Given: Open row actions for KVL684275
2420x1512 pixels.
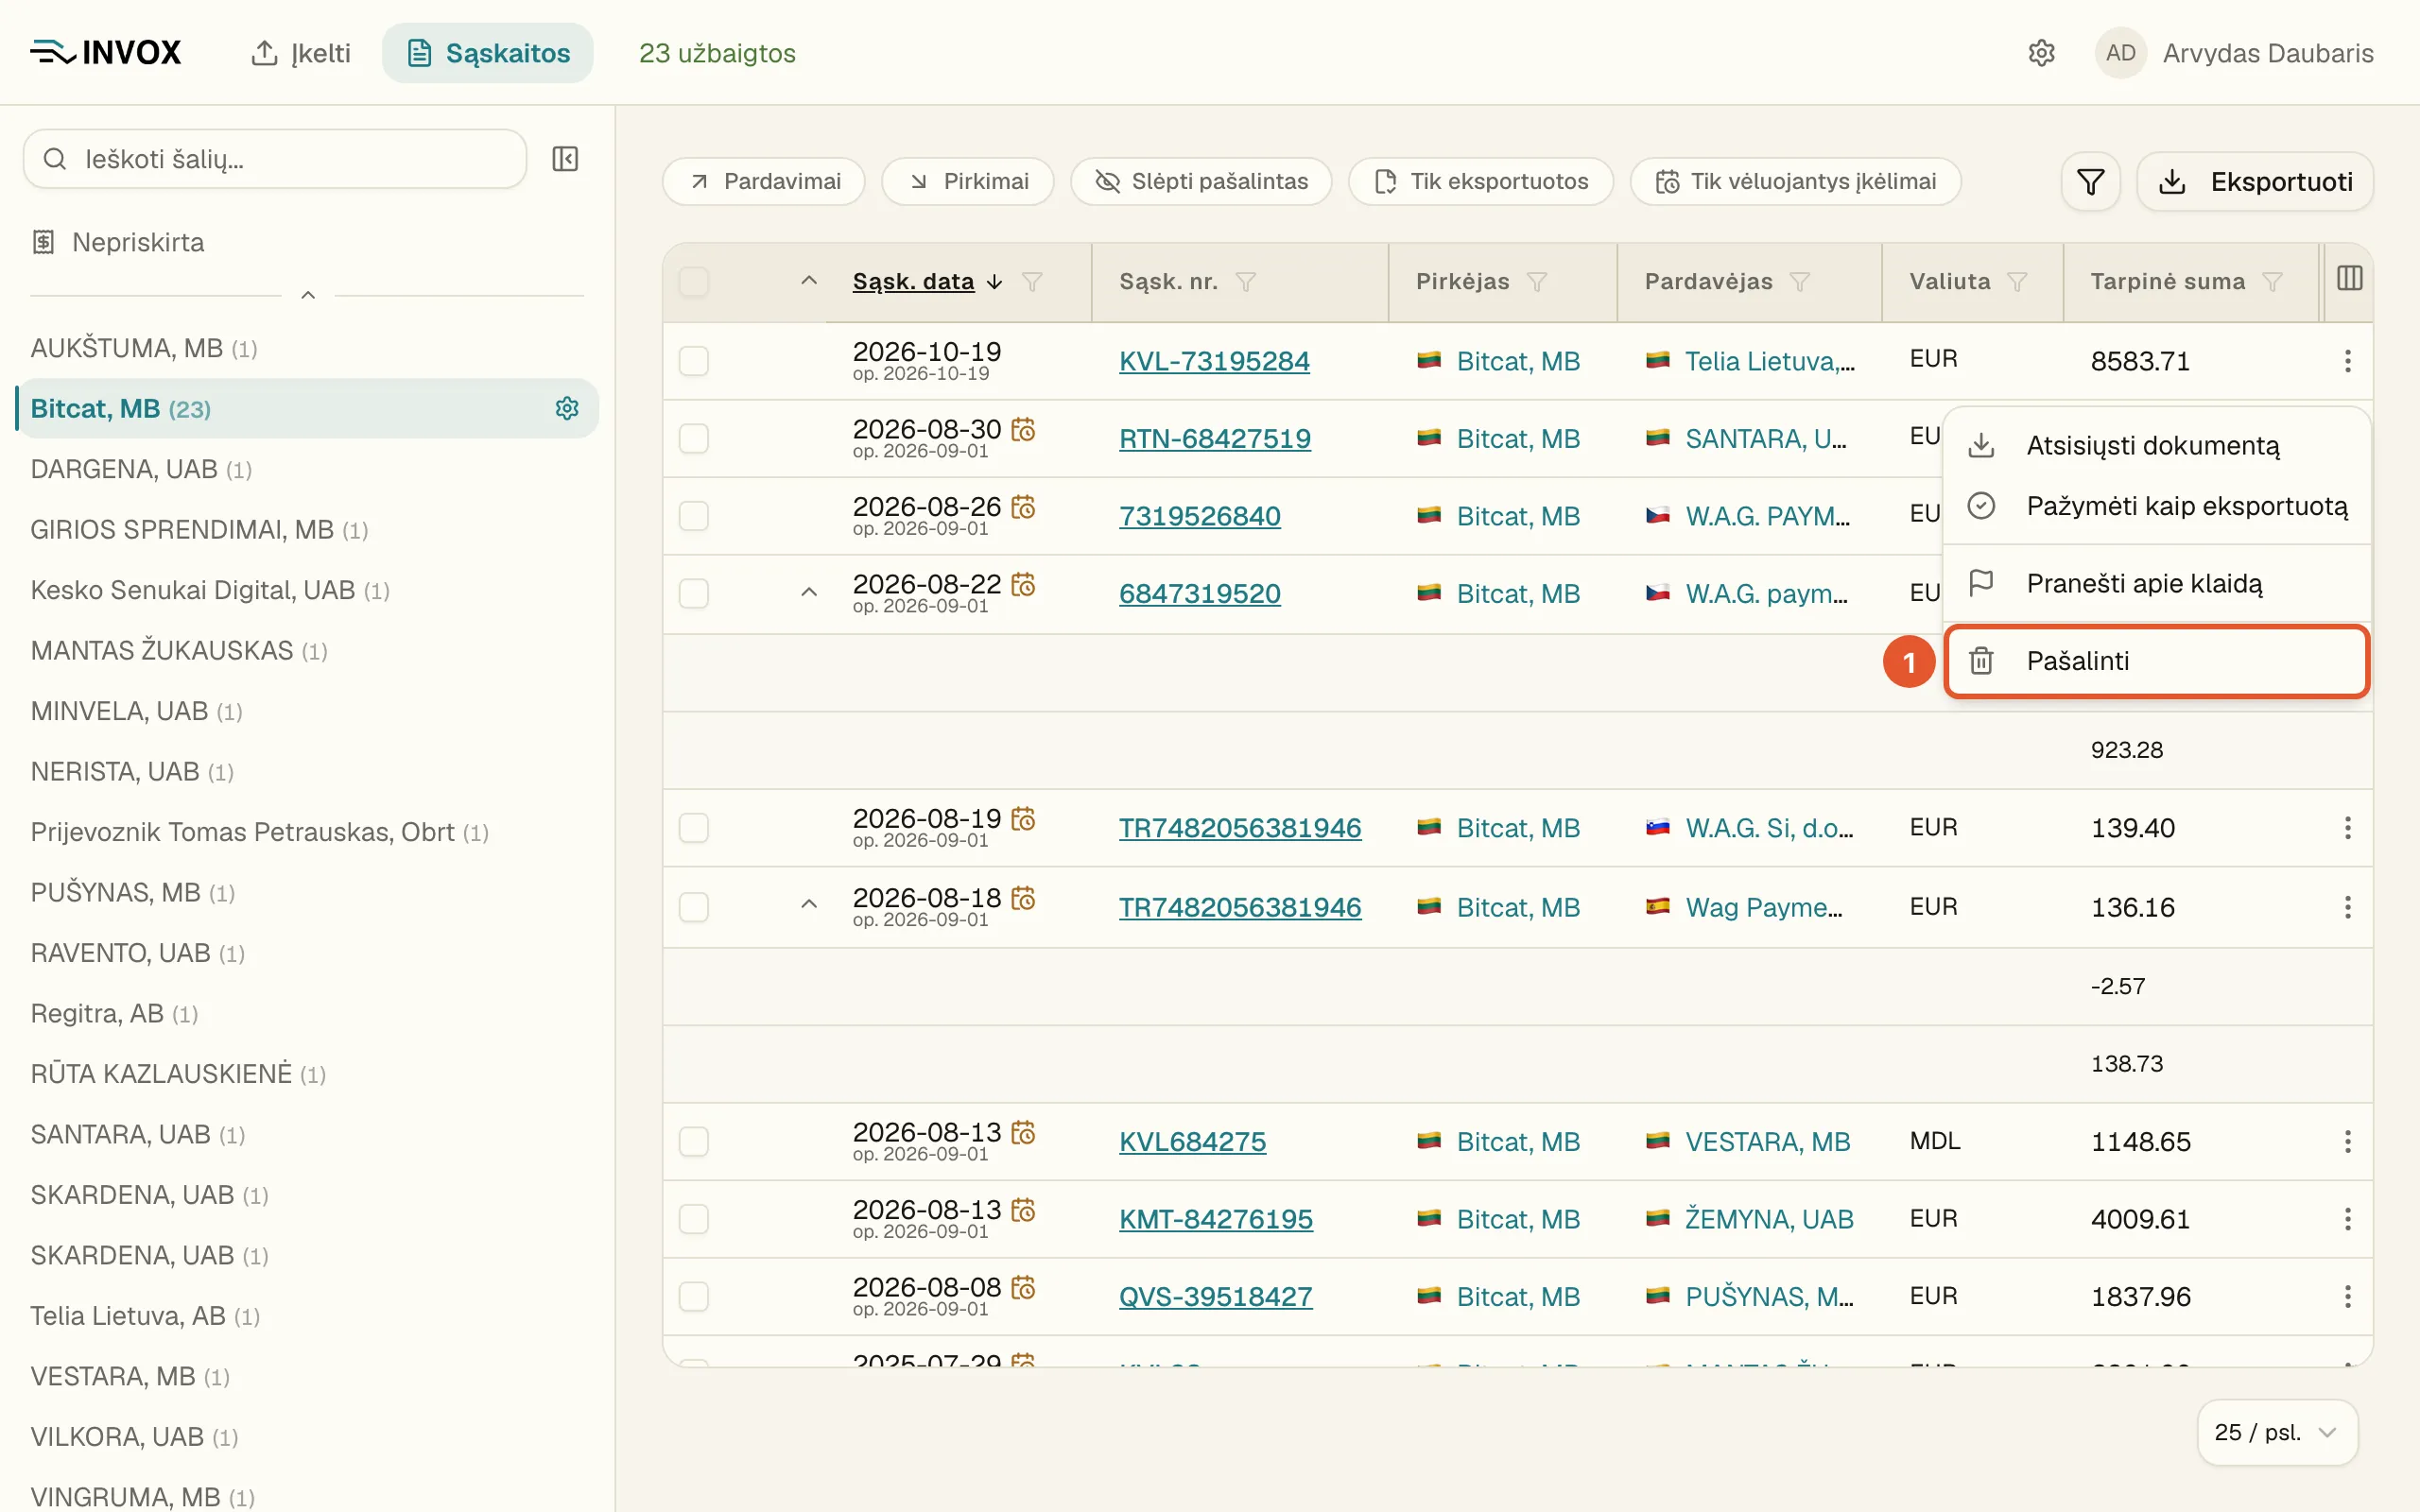Looking at the screenshot, I should pos(2347,1141).
